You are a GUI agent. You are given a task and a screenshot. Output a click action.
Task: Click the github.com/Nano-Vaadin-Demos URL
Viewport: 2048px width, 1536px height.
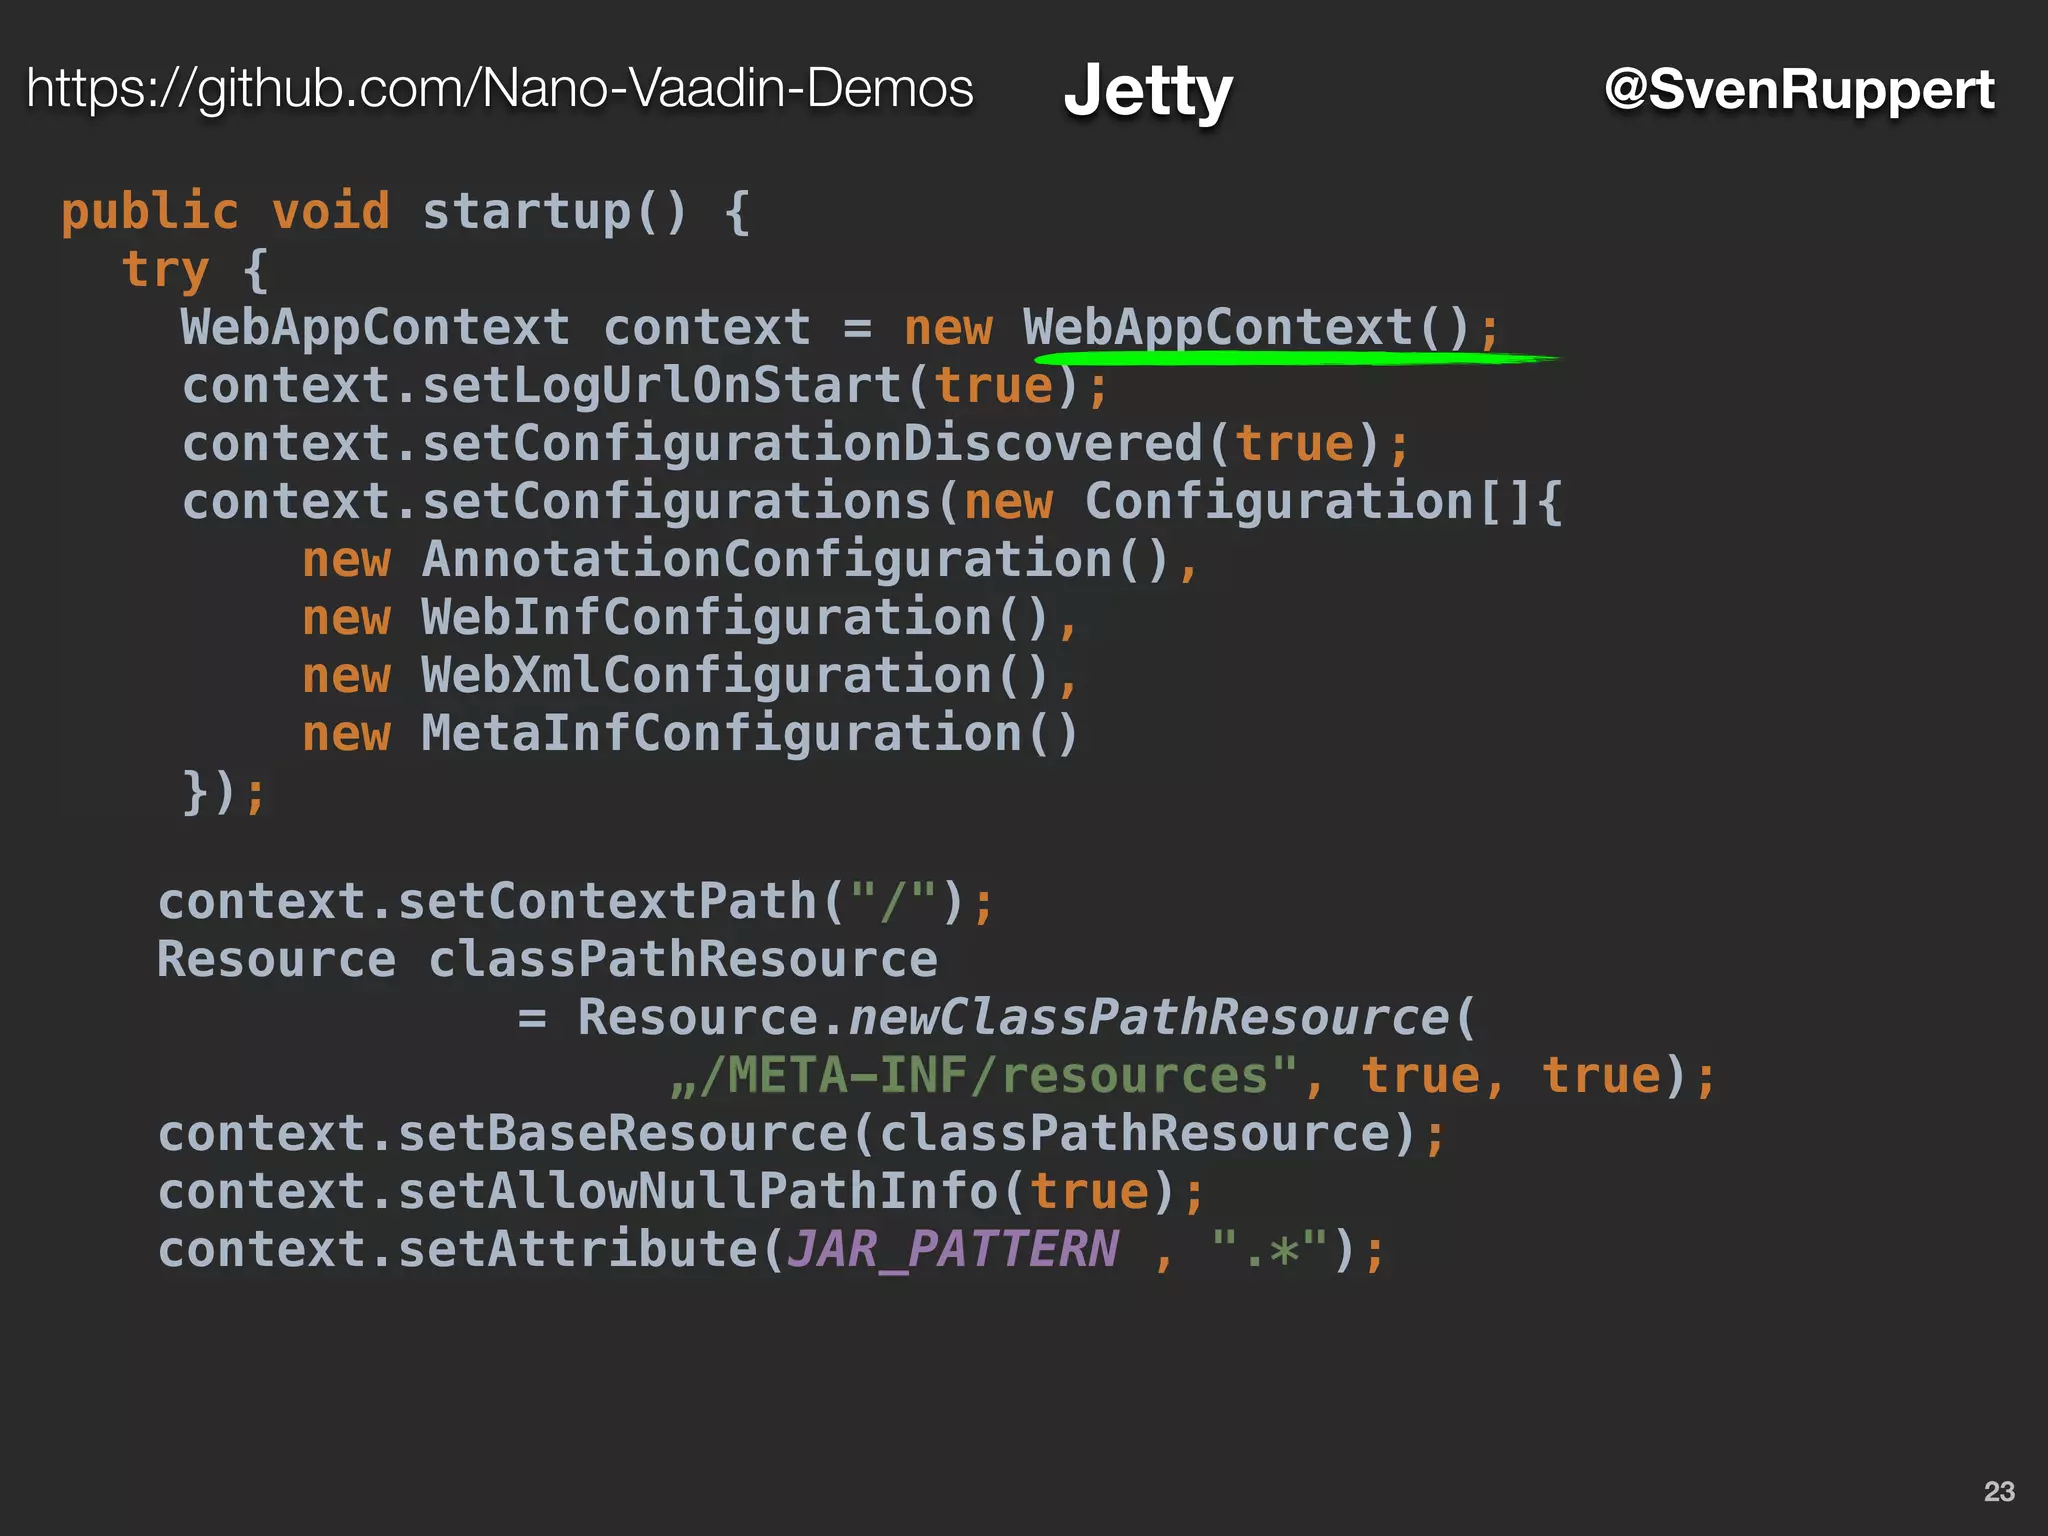point(499,89)
